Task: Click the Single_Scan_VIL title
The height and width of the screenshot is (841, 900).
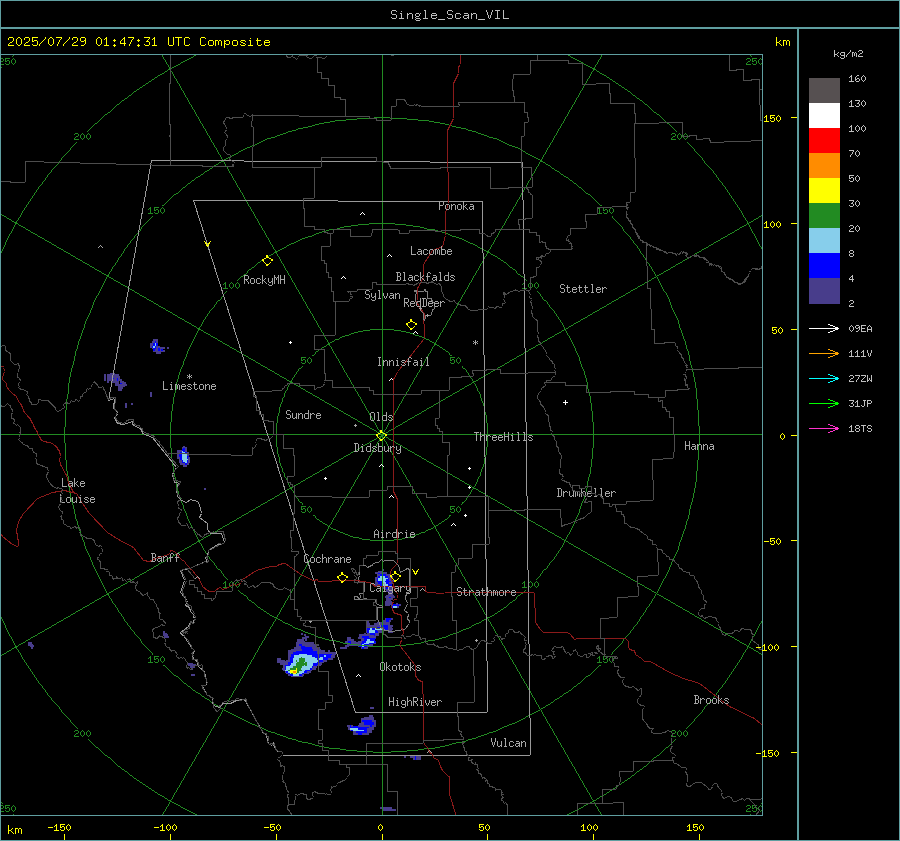Action: pos(449,15)
